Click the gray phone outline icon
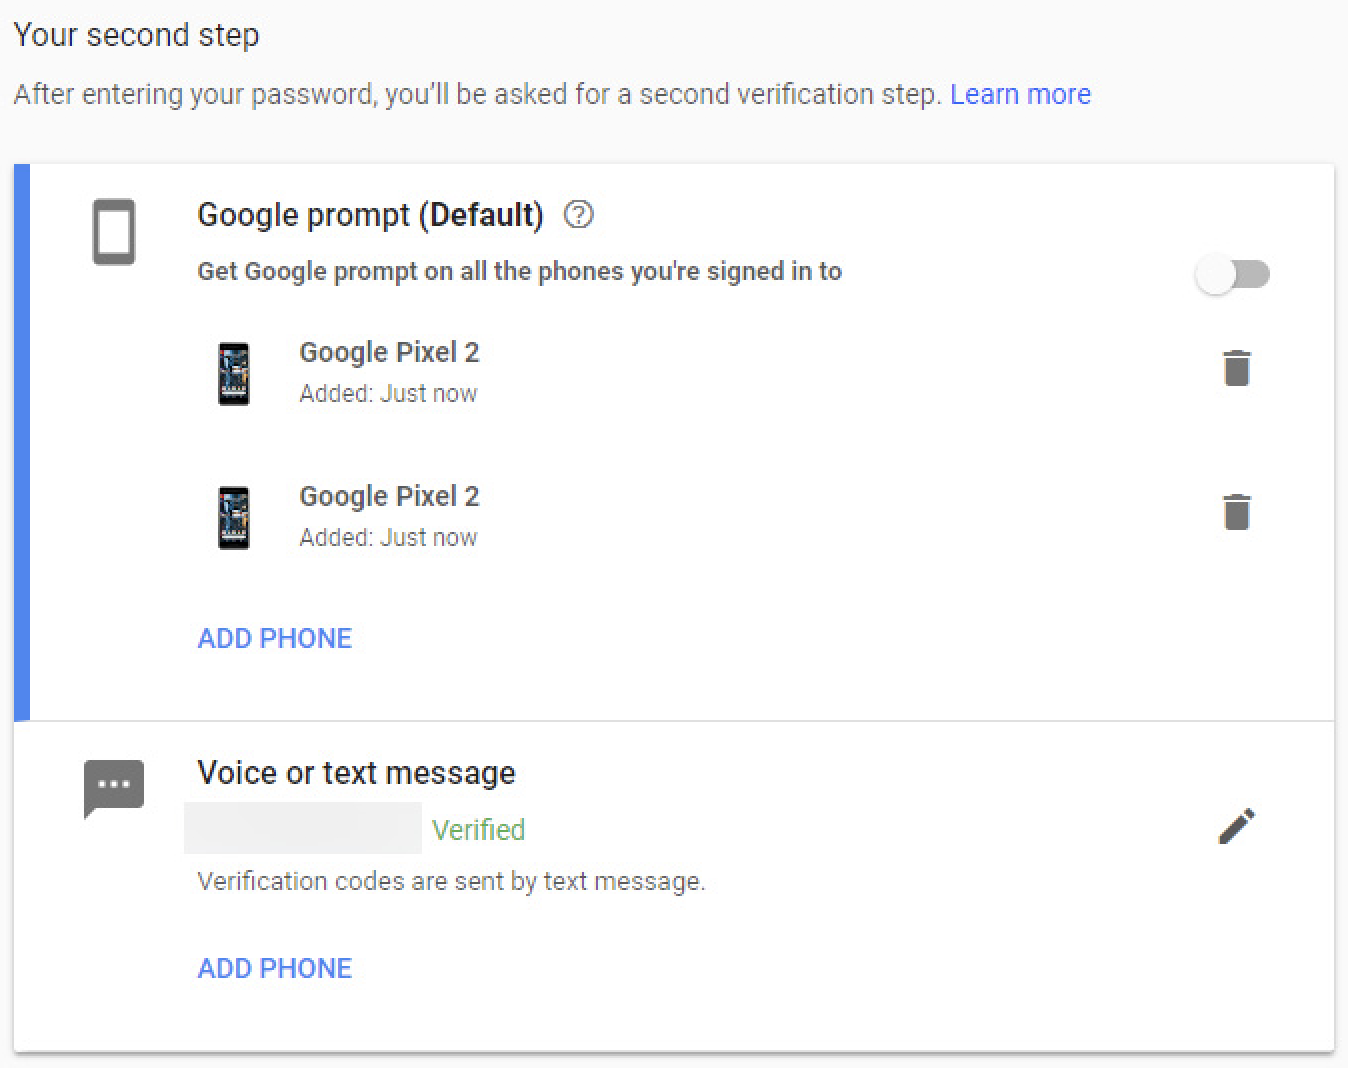 [x=114, y=233]
